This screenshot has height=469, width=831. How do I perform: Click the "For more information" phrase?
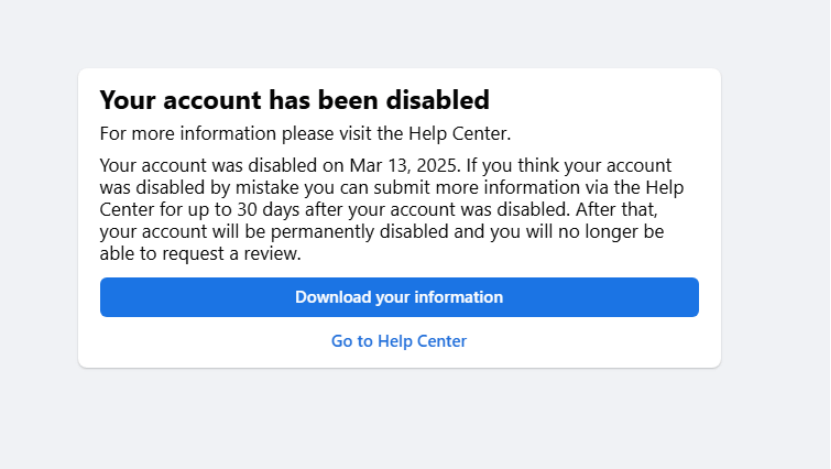(x=166, y=133)
